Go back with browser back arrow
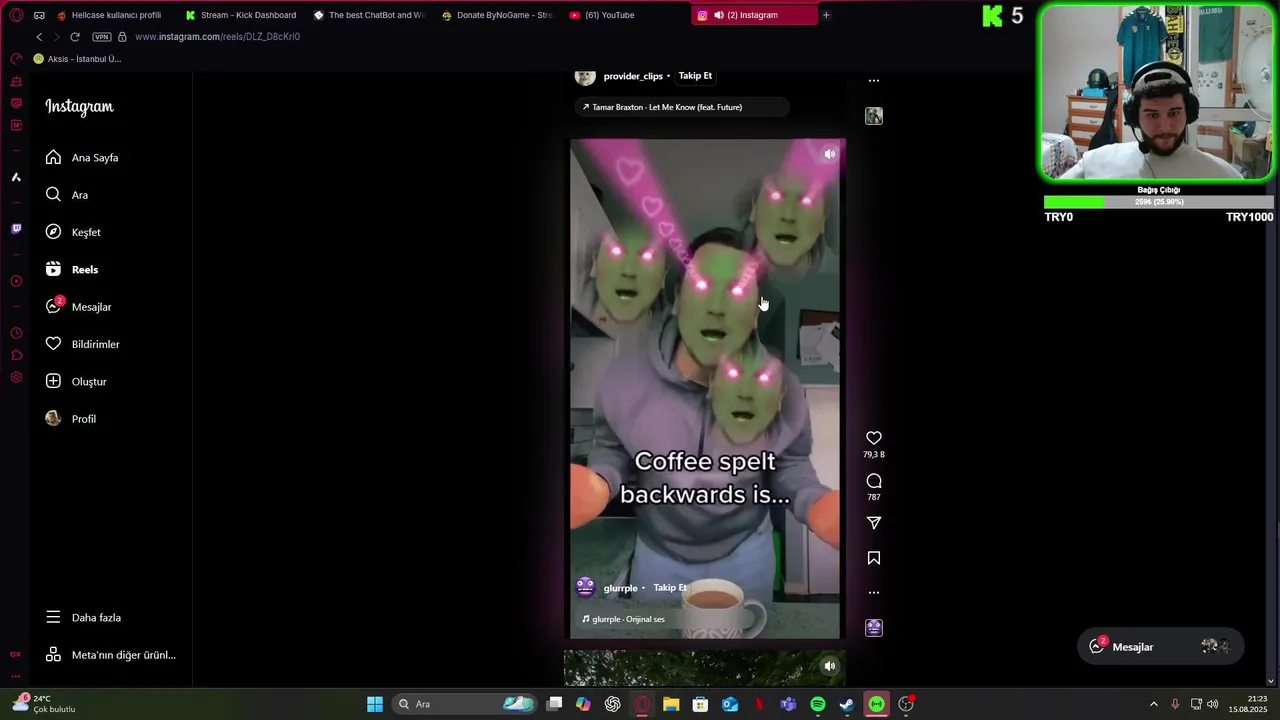 (39, 37)
